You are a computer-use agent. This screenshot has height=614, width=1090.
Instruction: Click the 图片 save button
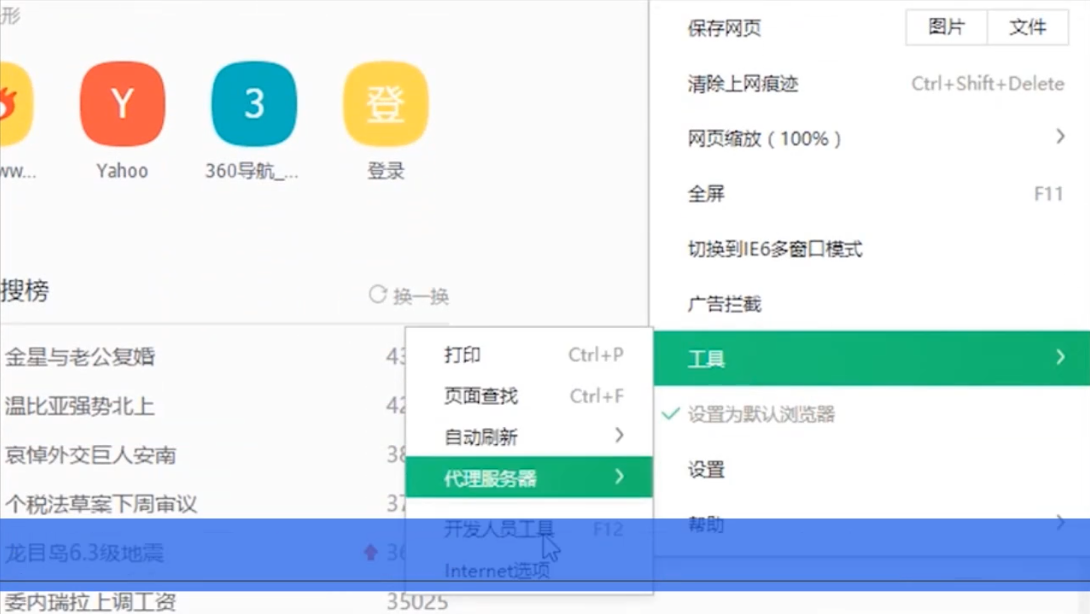tap(947, 27)
